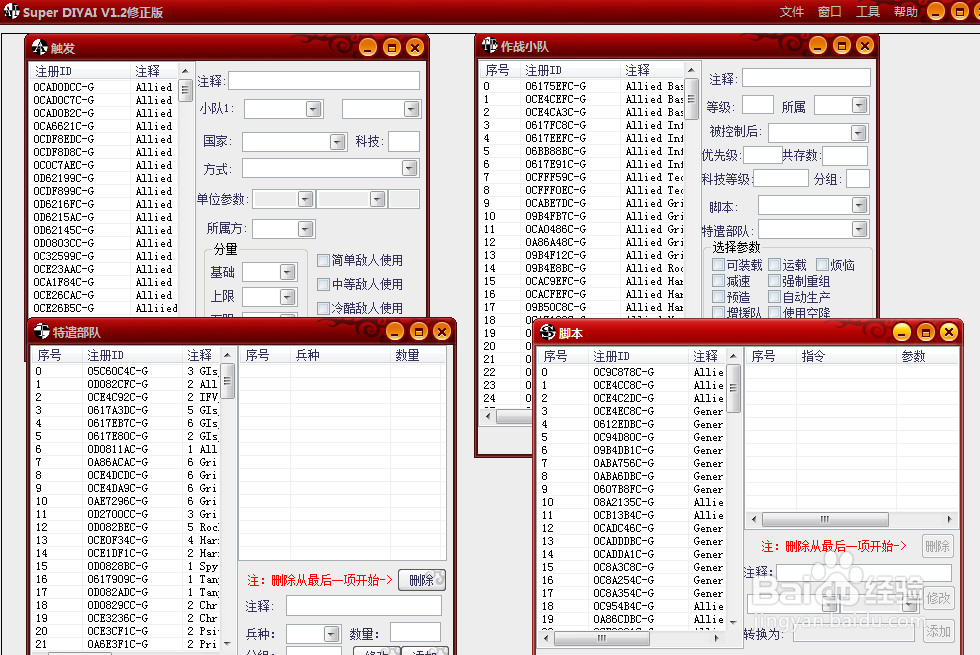
Task: Check 冷酷敌人使用 option
Action: [x=323, y=308]
